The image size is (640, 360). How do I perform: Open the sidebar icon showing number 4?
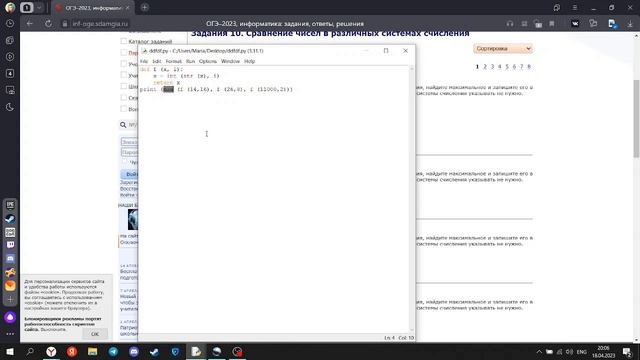[10, 73]
